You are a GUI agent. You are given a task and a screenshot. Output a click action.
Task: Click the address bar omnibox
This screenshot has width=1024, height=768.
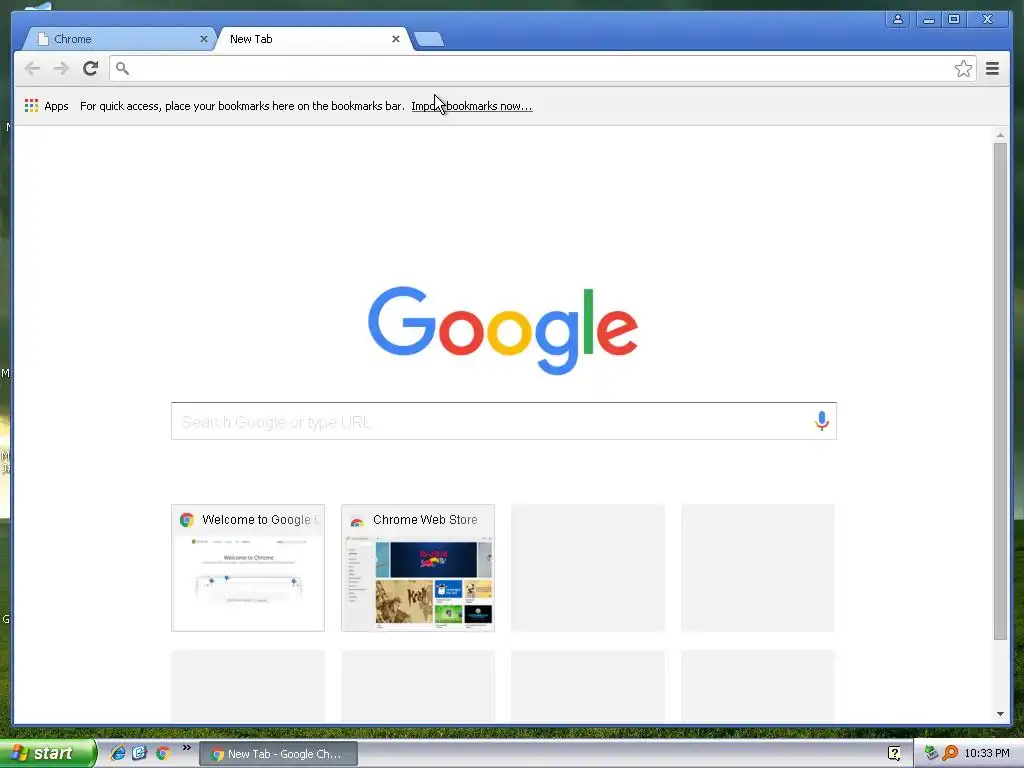[542, 69]
